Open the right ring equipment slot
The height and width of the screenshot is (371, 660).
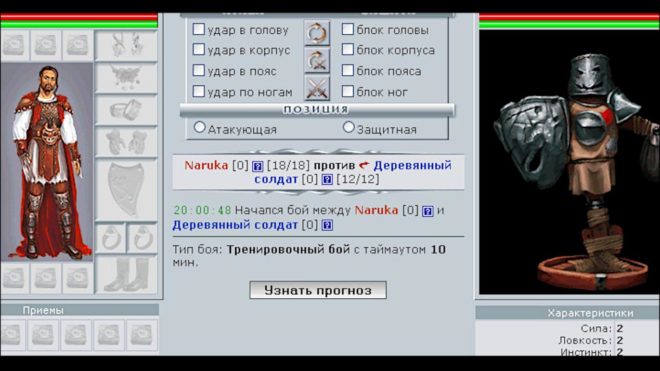(x=143, y=238)
